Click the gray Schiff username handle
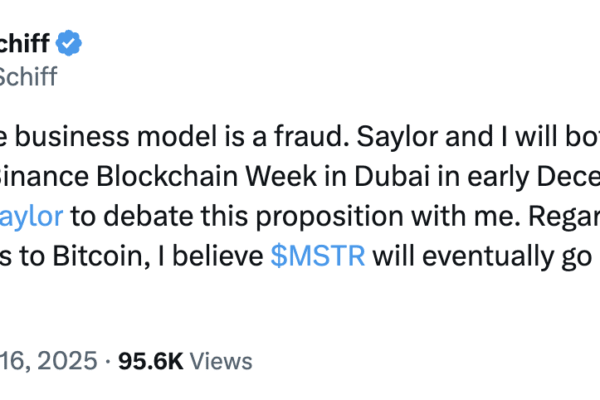 28,74
